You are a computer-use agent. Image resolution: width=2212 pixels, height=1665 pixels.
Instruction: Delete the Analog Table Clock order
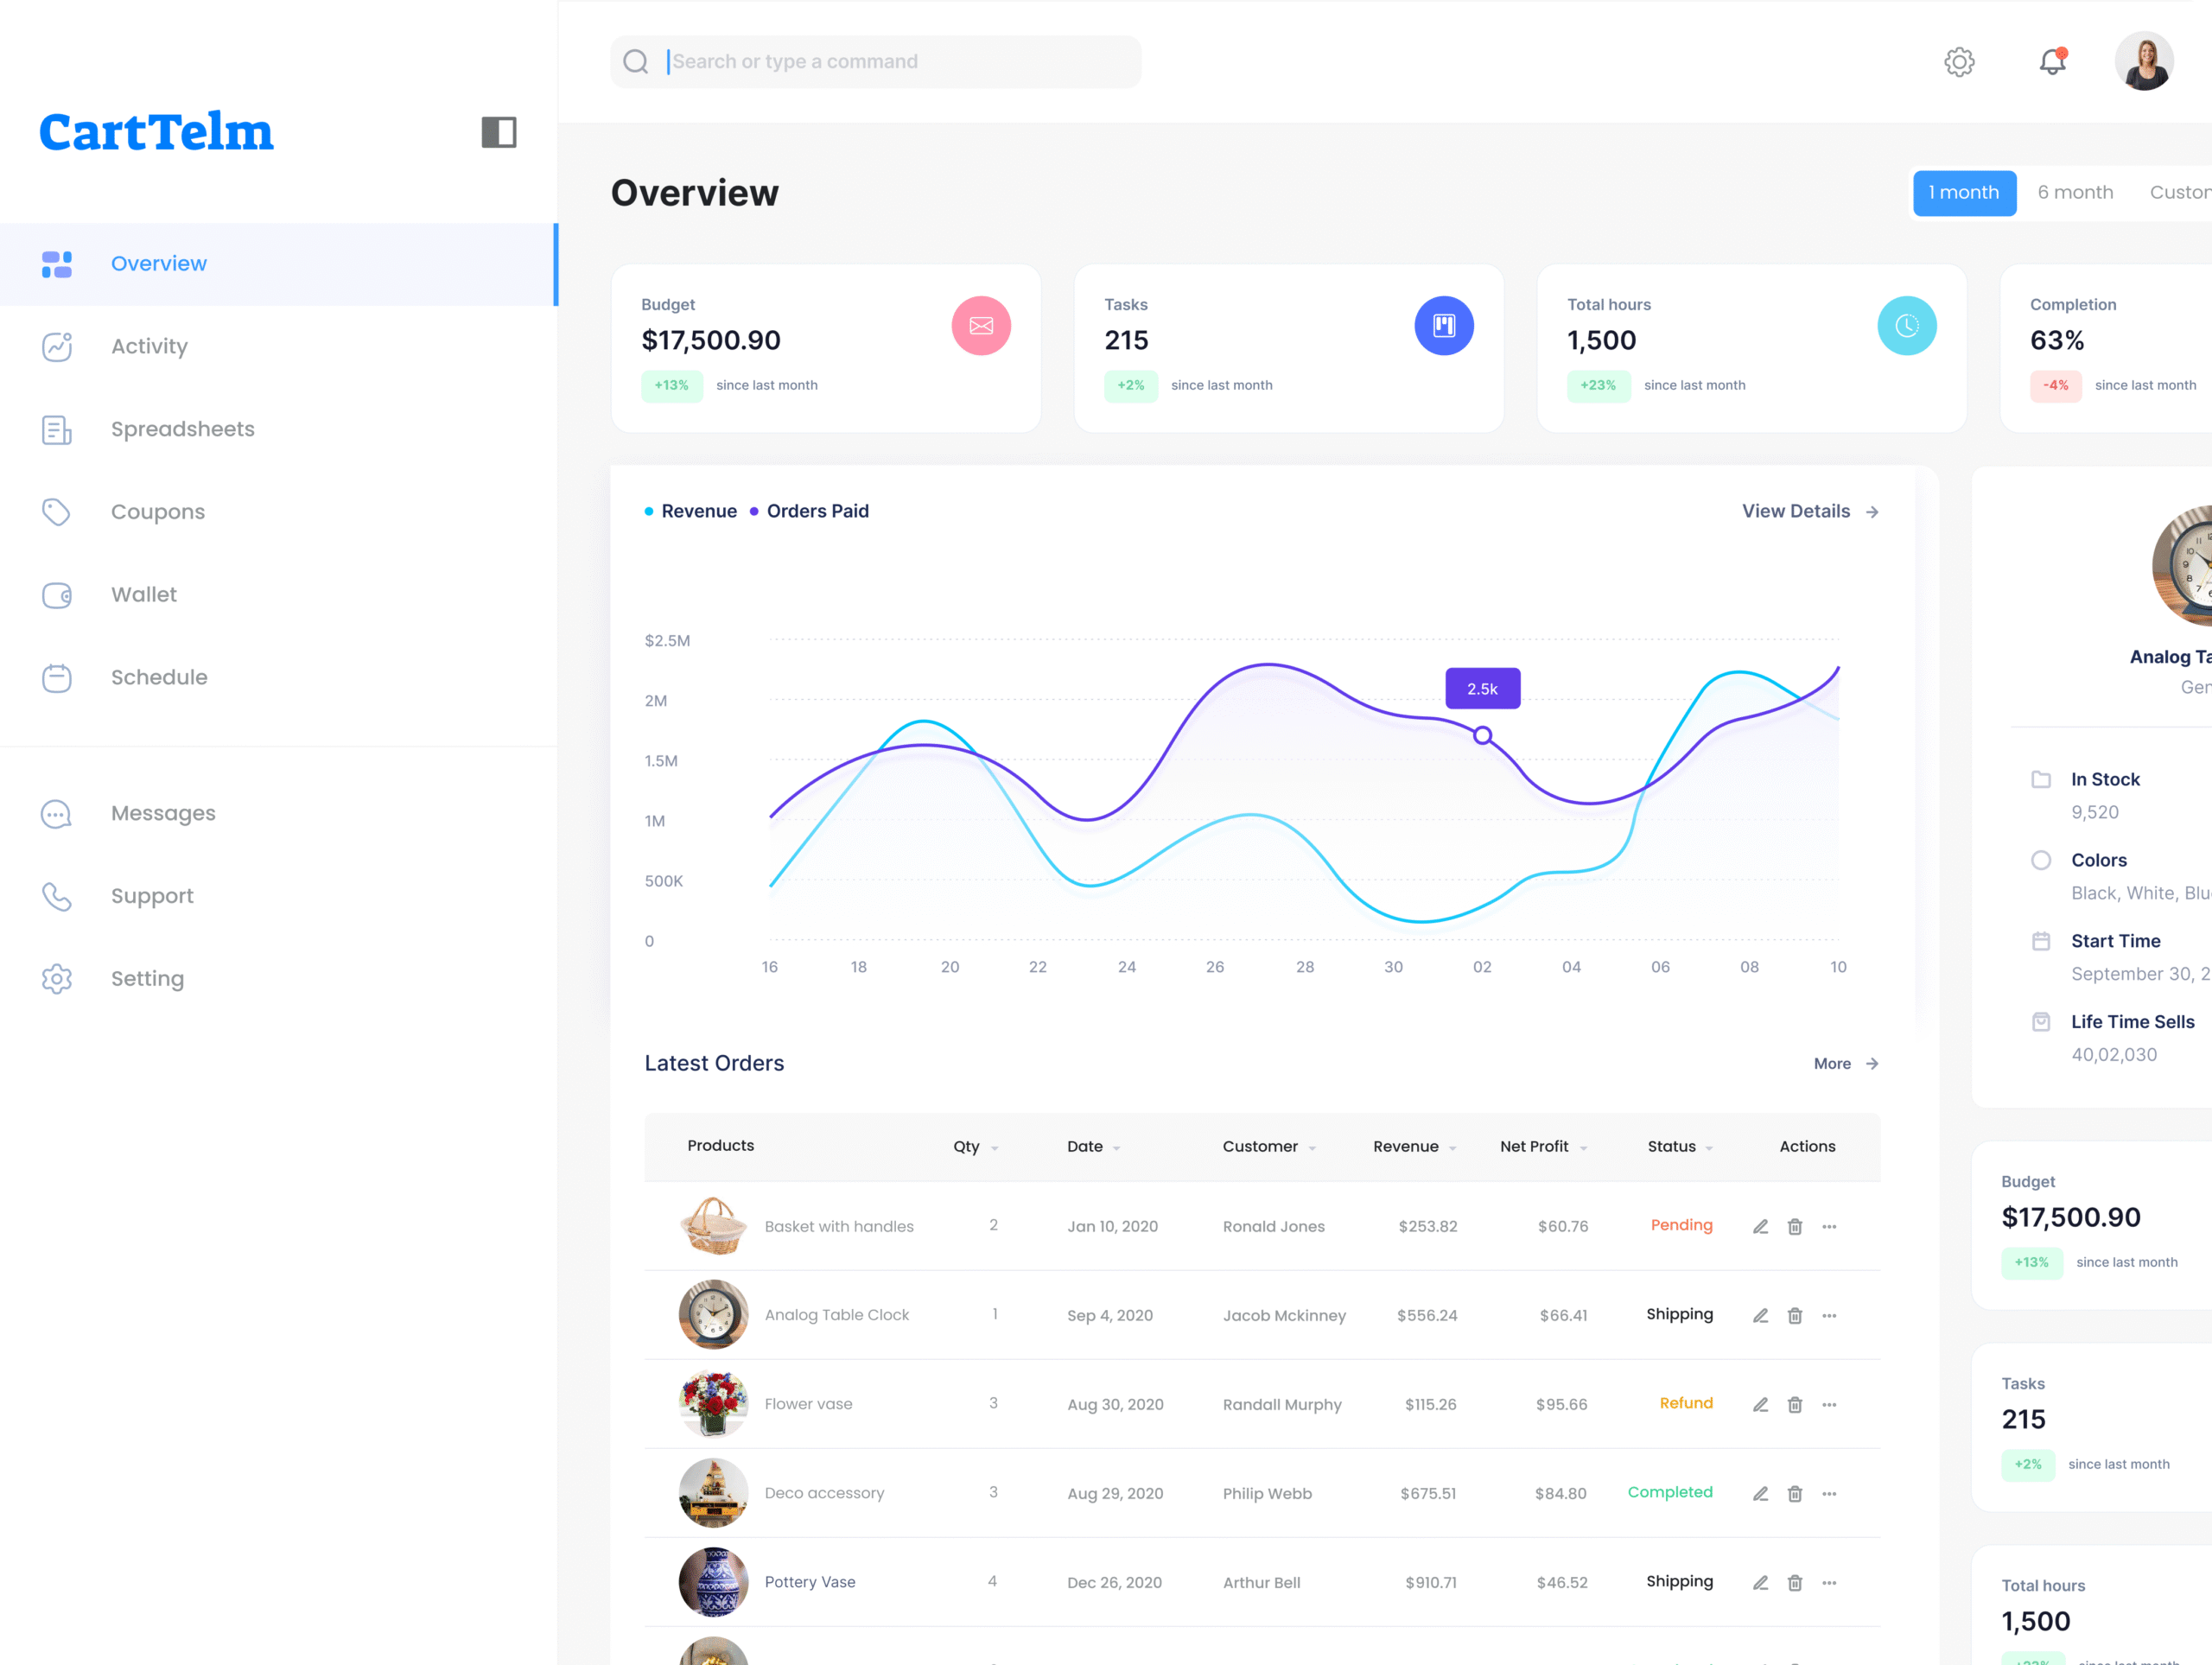point(1794,1316)
